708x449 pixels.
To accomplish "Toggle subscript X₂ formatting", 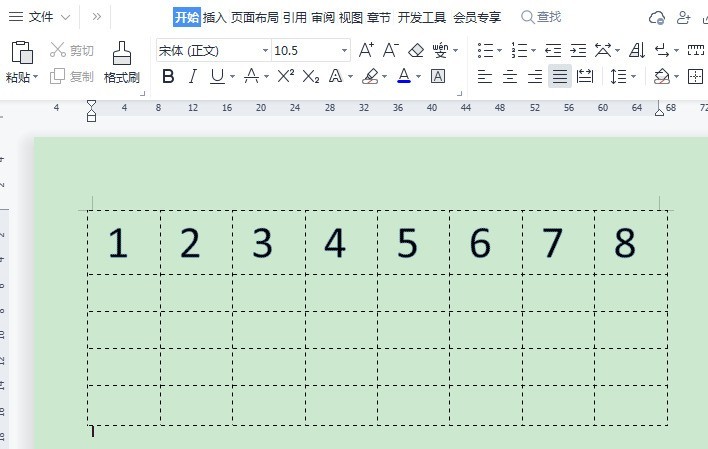I will click(311, 76).
